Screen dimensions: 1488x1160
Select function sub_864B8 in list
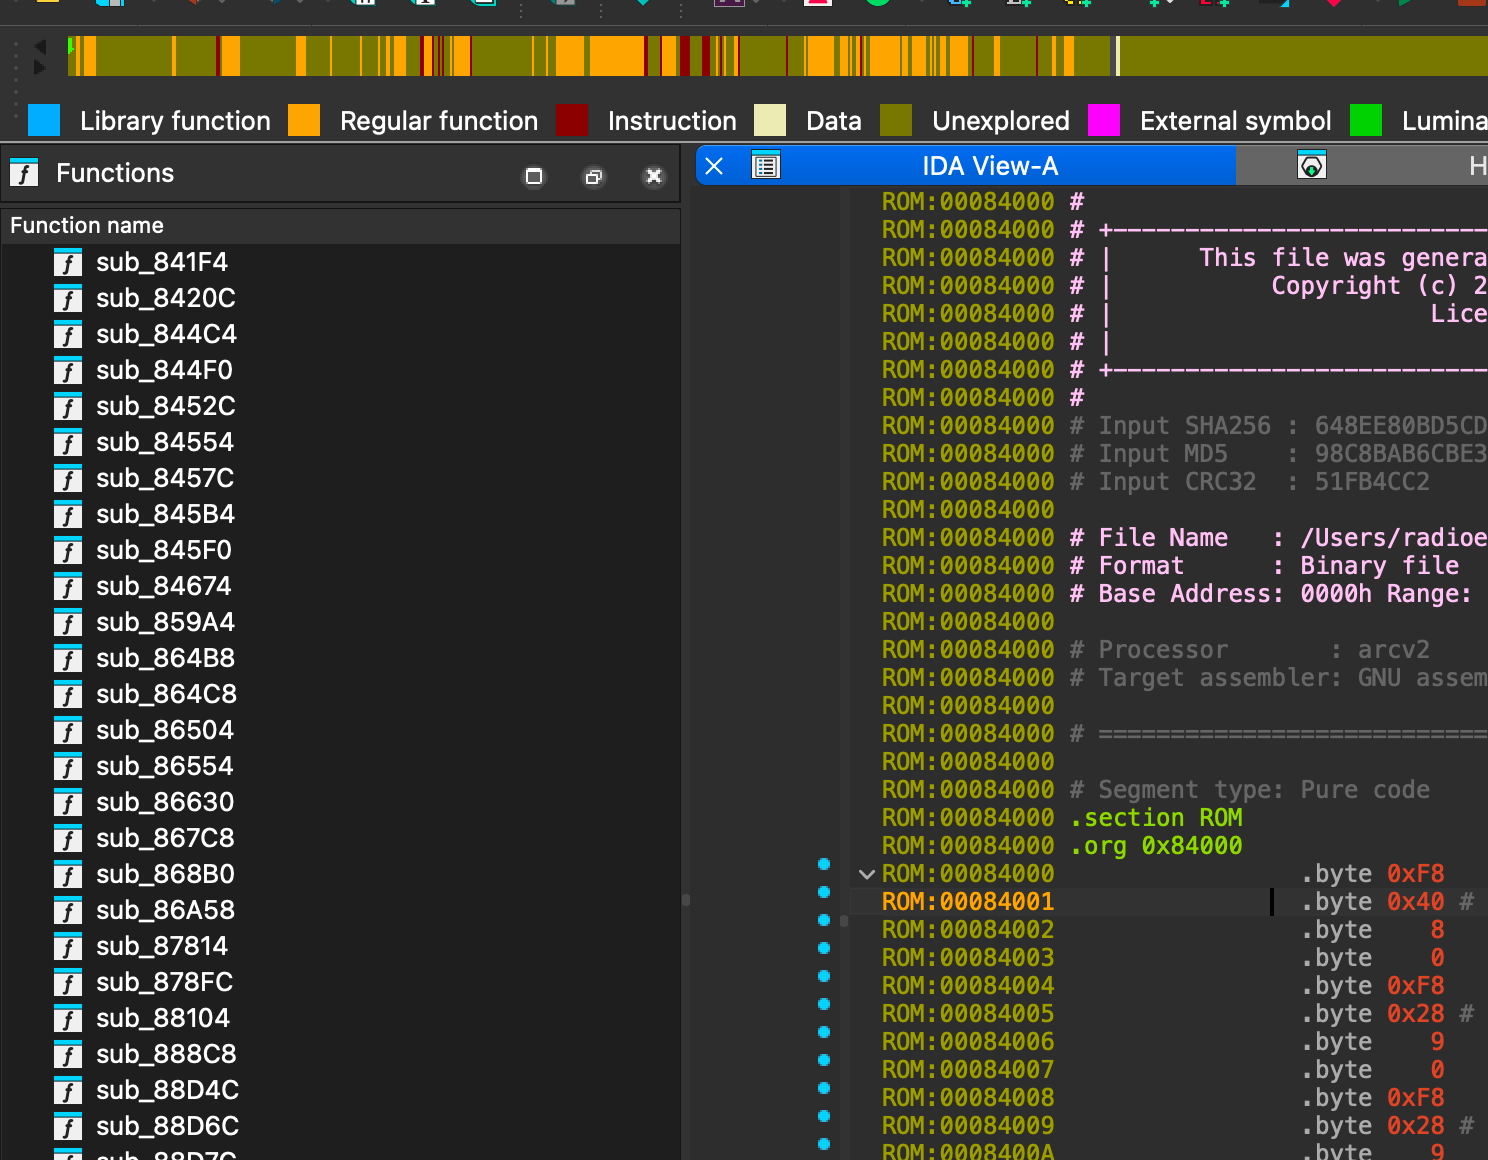(340, 658)
